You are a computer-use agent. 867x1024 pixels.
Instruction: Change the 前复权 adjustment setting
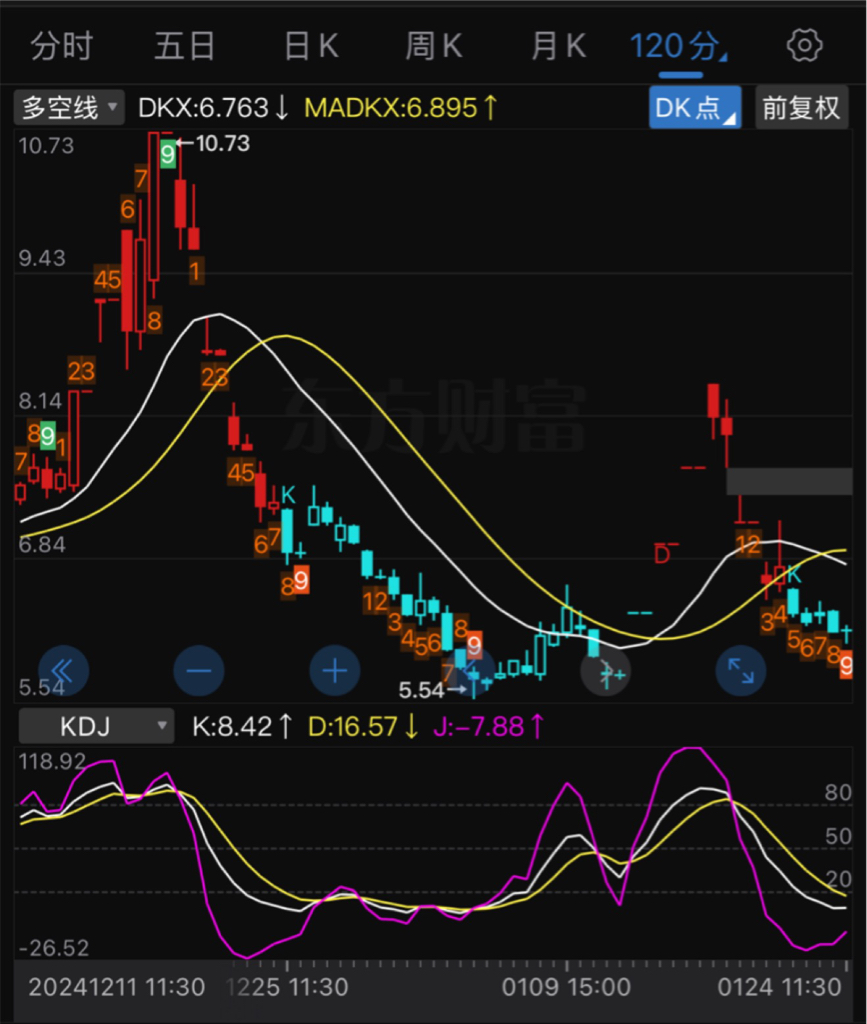pos(802,107)
